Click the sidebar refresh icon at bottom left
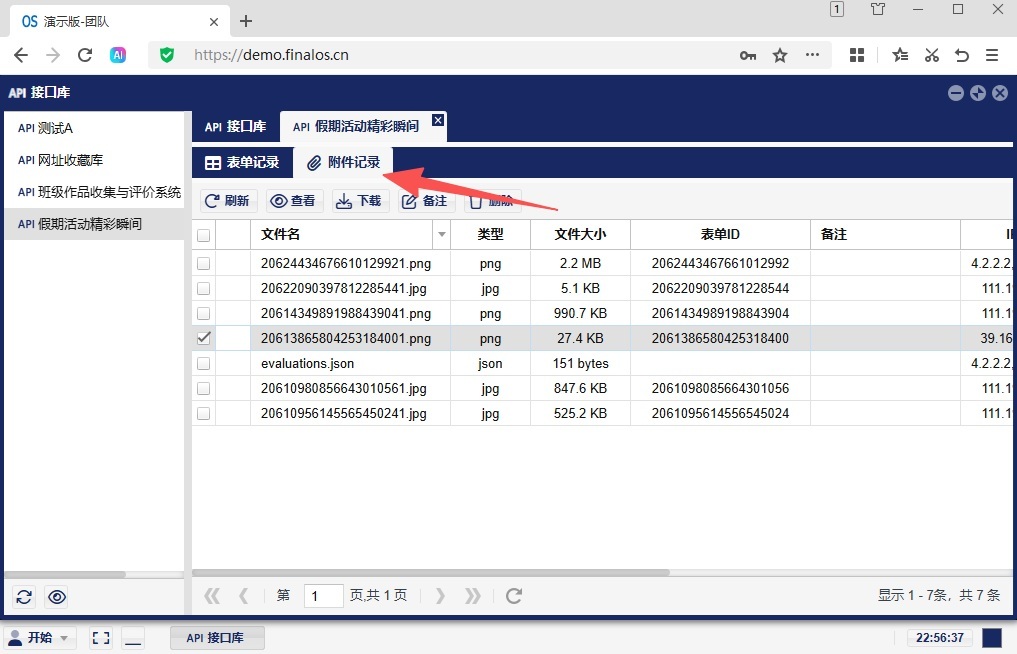Image resolution: width=1017 pixels, height=654 pixels. (x=25, y=597)
